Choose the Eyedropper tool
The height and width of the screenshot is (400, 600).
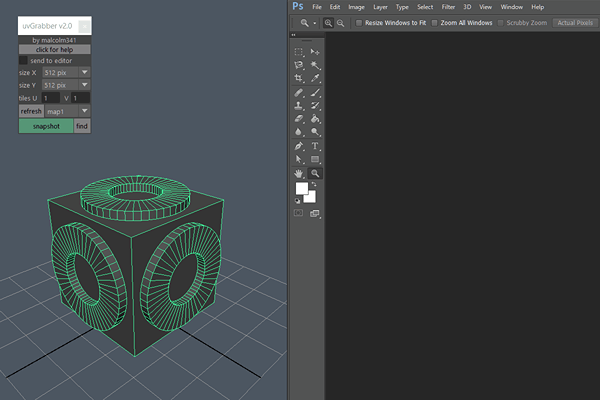pyautogui.click(x=315, y=78)
